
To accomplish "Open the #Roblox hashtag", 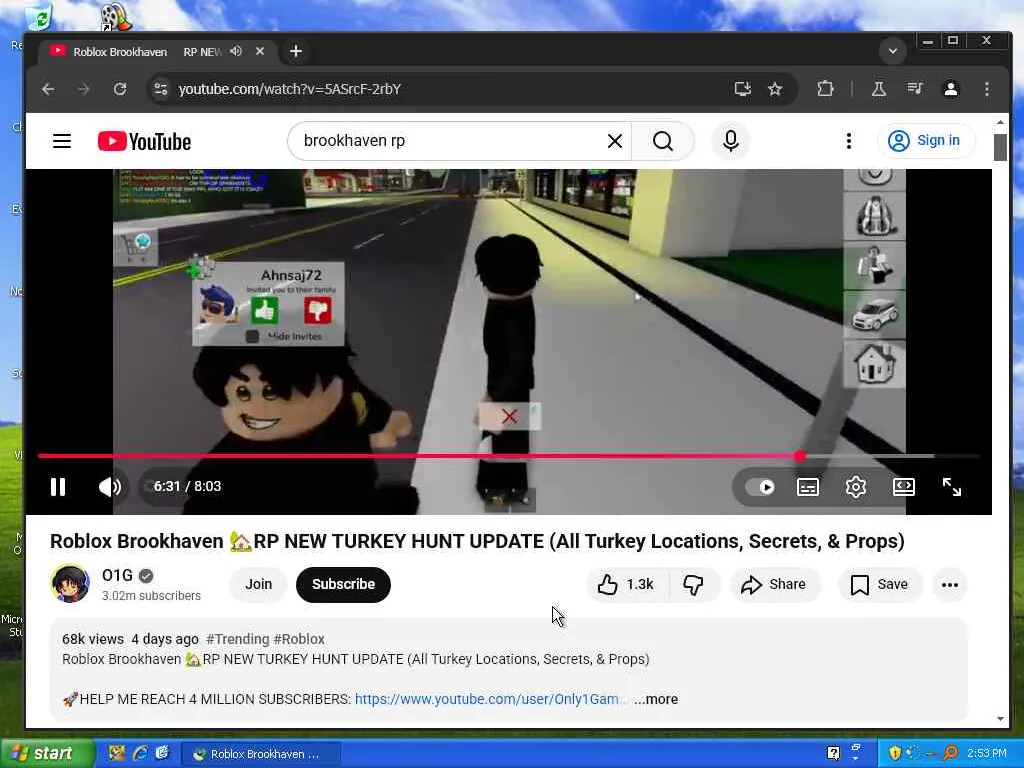I will pos(299,639).
